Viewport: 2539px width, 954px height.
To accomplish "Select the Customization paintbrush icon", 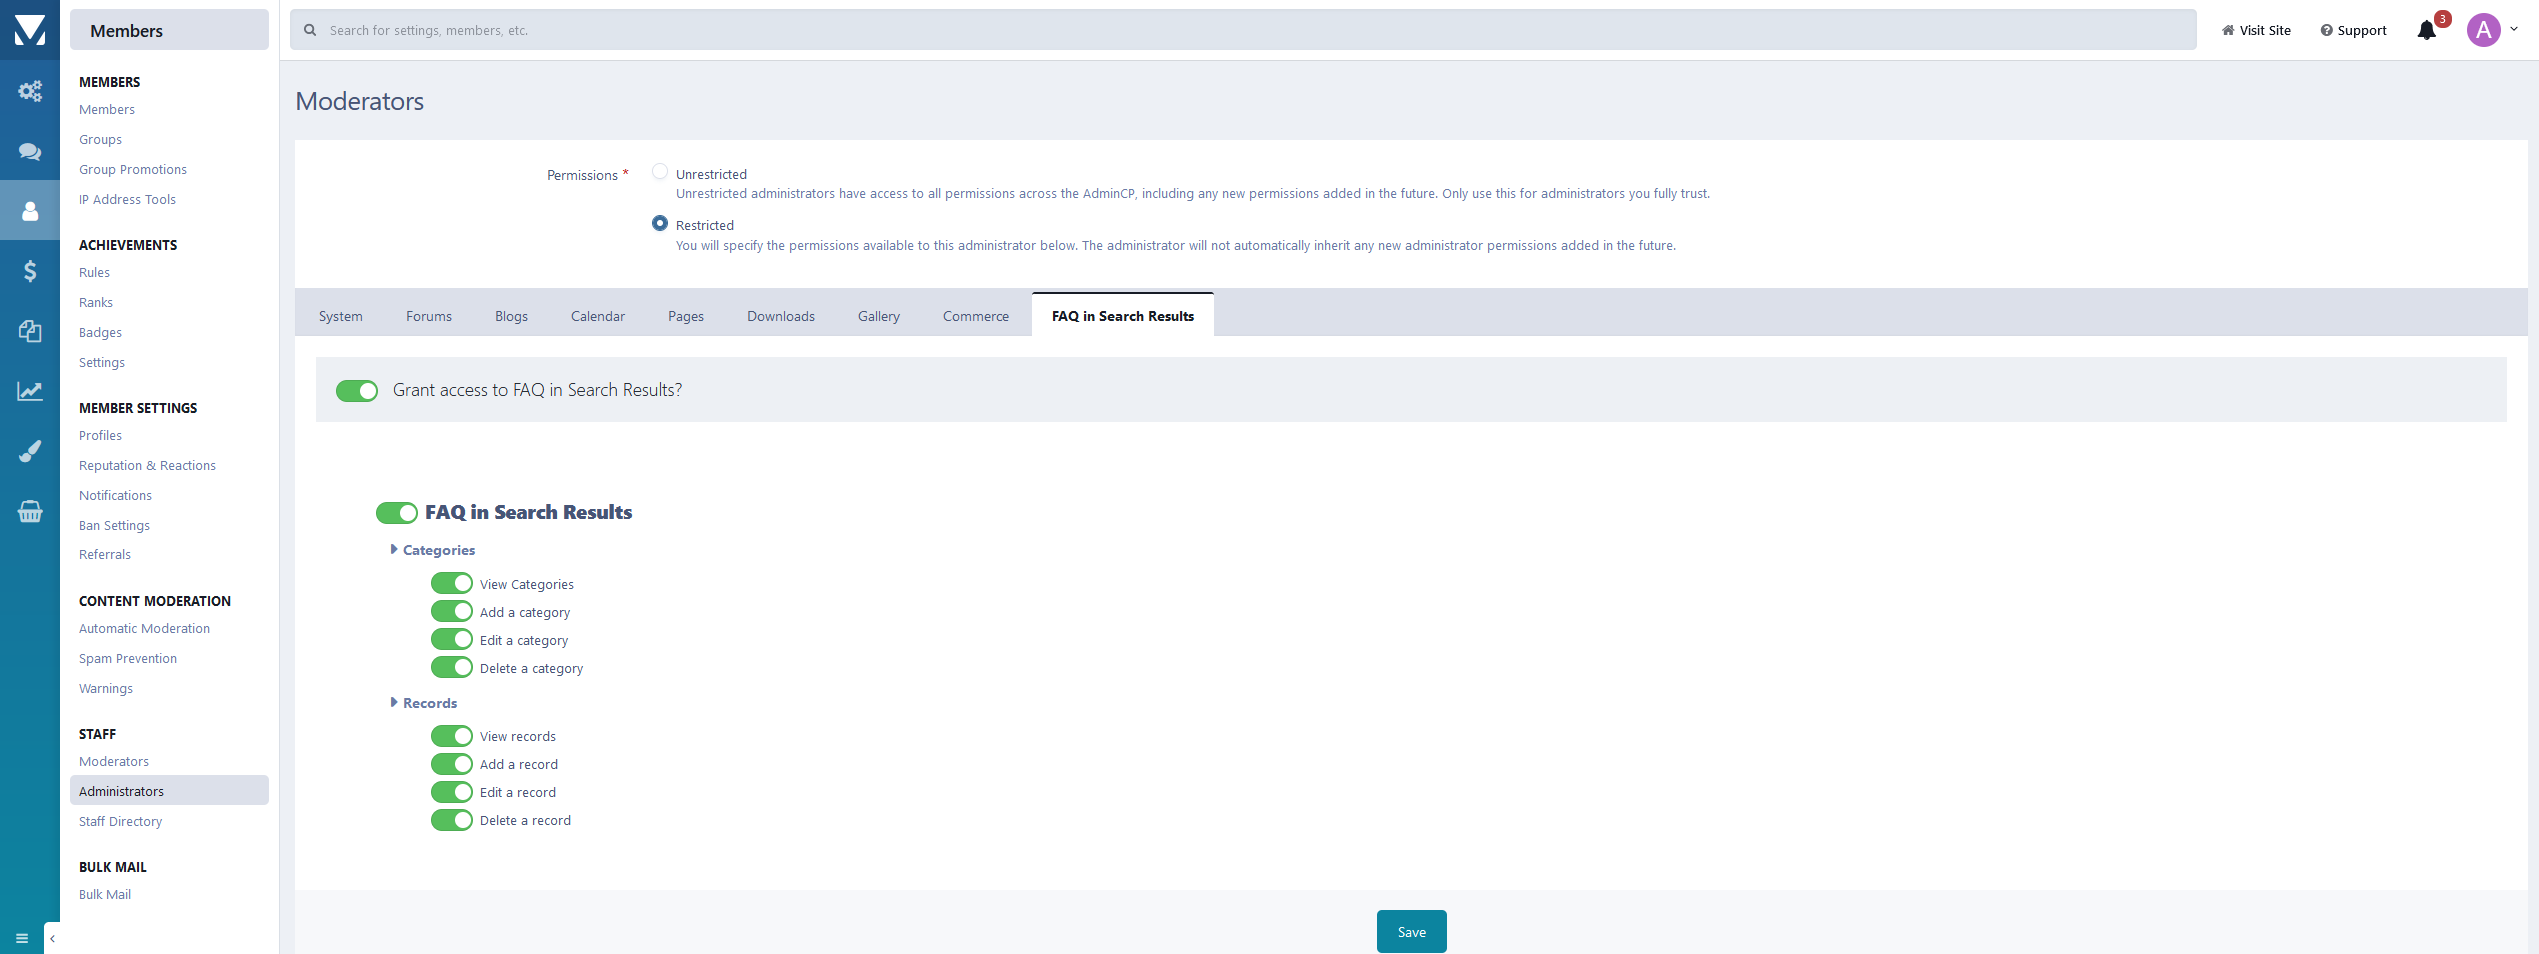I will tap(29, 451).
